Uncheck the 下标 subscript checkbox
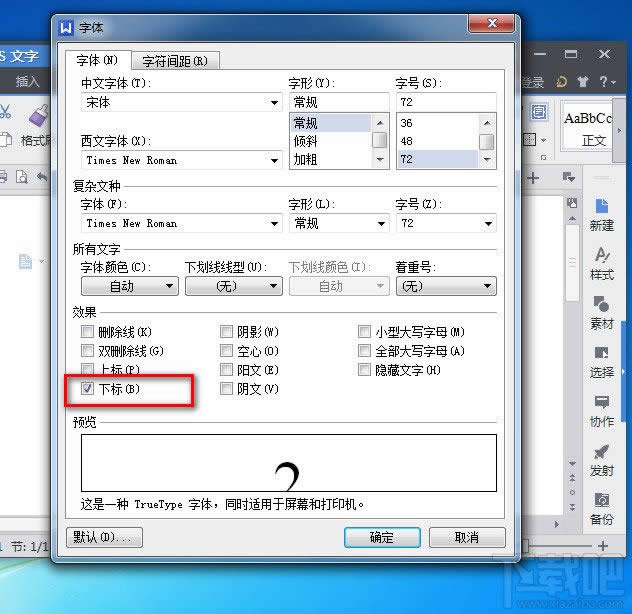632x614 pixels. tap(89, 388)
